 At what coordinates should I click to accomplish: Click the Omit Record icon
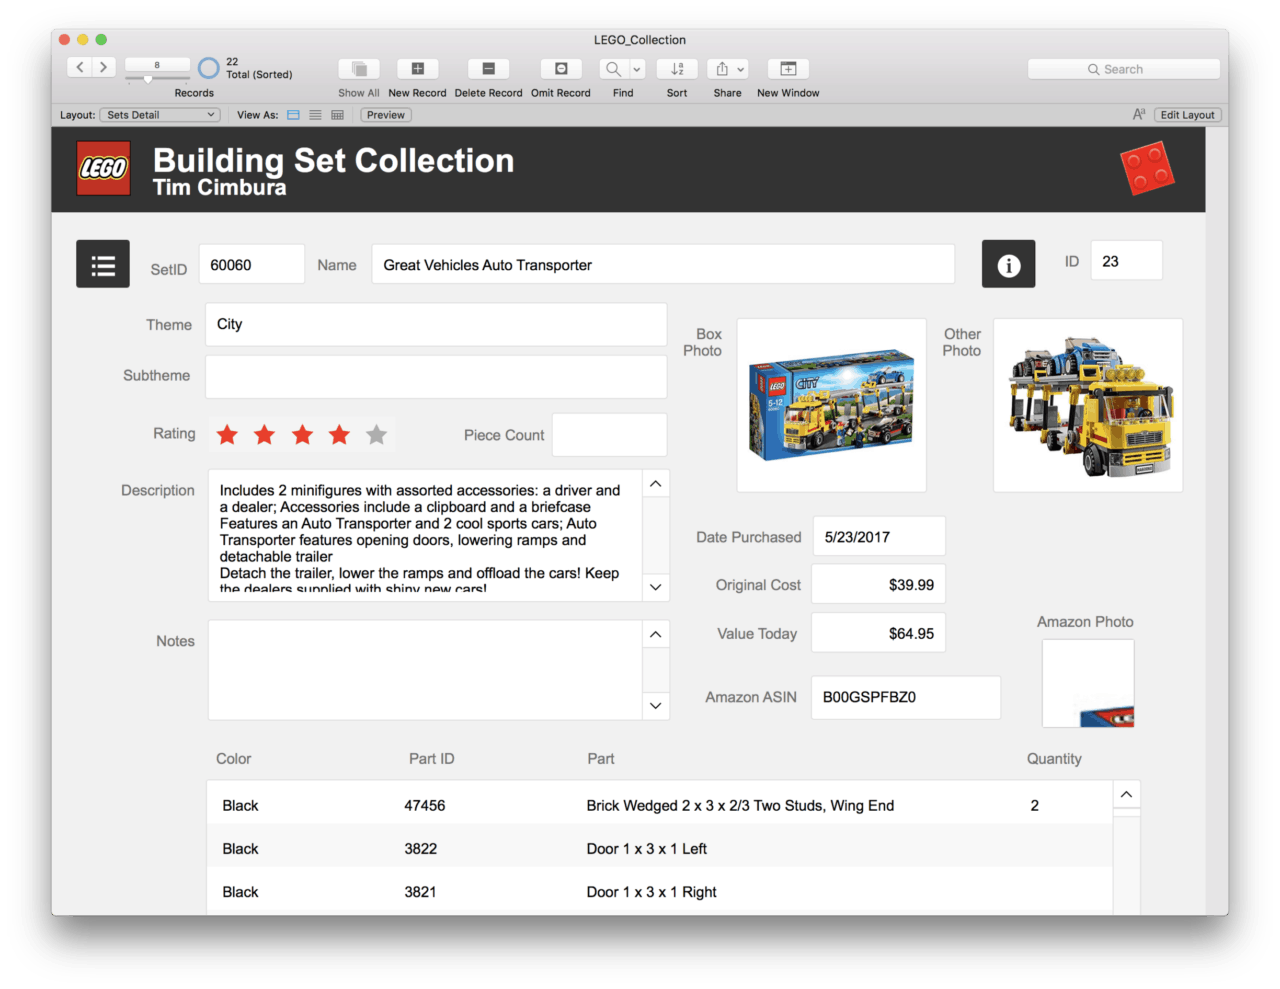pos(561,69)
